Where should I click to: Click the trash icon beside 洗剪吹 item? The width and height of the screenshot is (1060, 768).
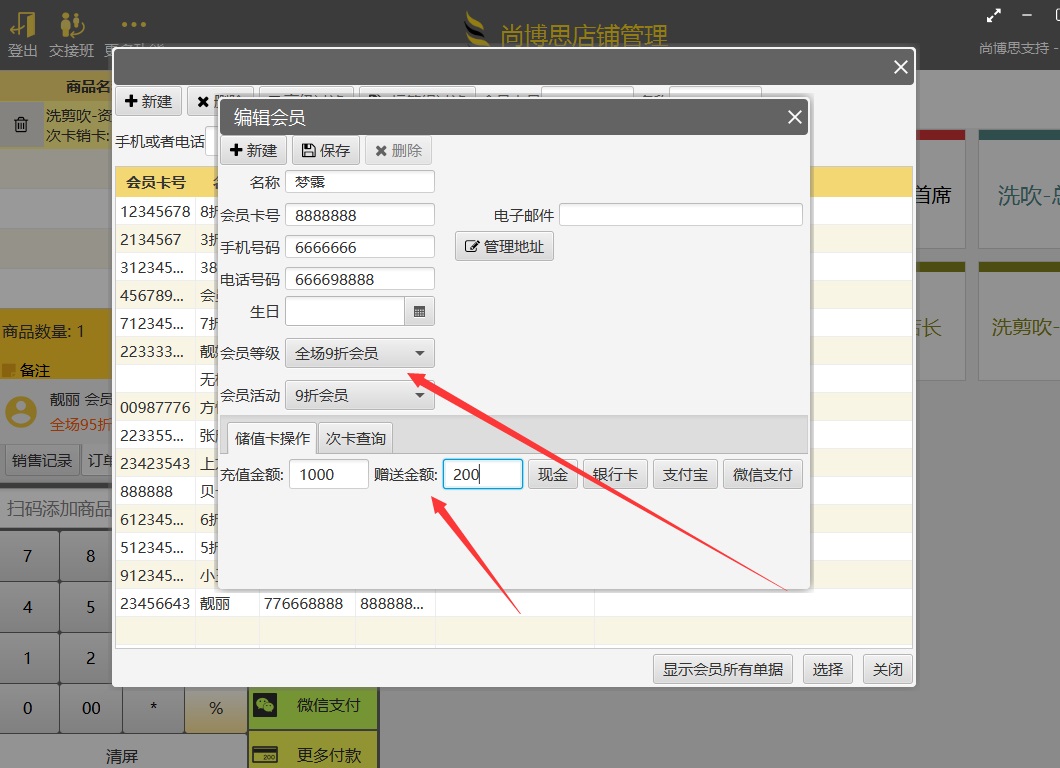21,125
